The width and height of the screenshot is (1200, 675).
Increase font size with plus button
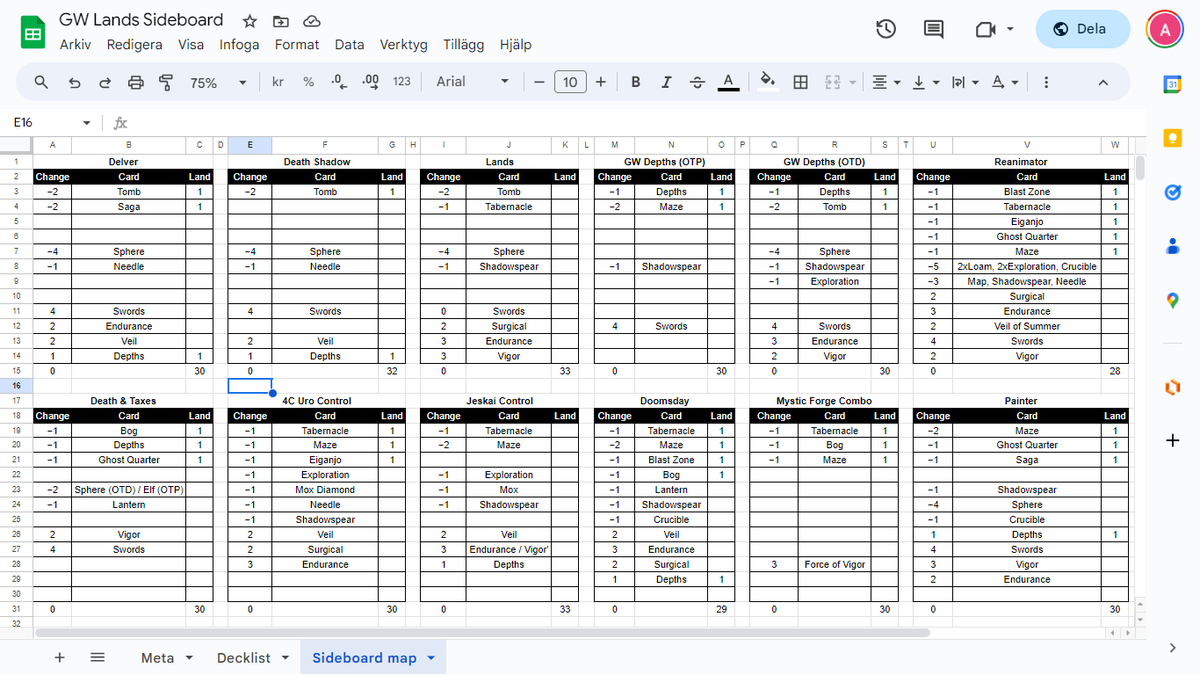(x=601, y=82)
